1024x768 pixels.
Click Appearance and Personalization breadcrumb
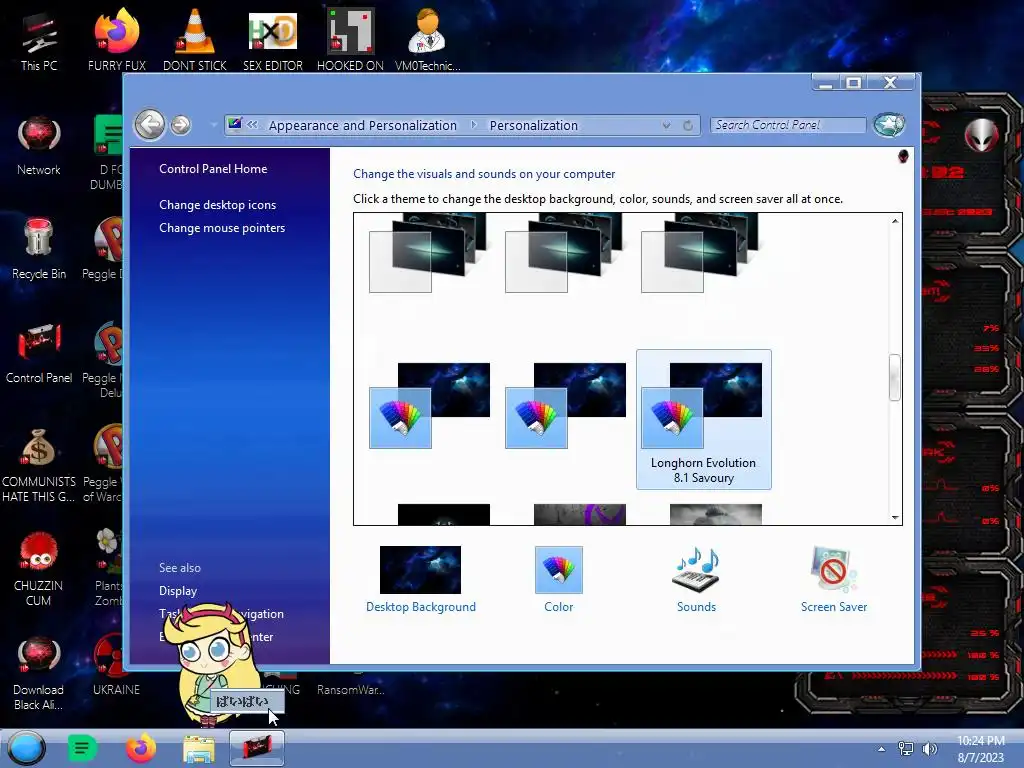(x=362, y=125)
